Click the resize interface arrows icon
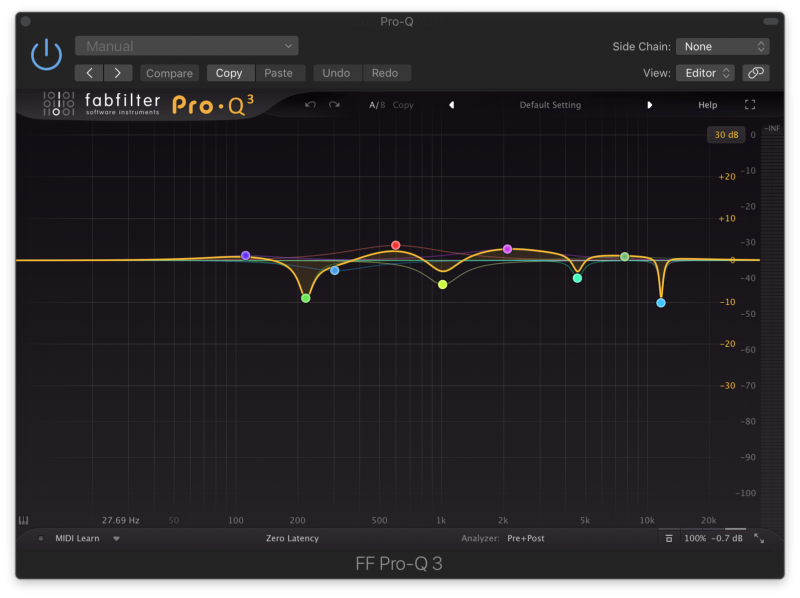Screen dimensions: 800x598 tap(759, 538)
